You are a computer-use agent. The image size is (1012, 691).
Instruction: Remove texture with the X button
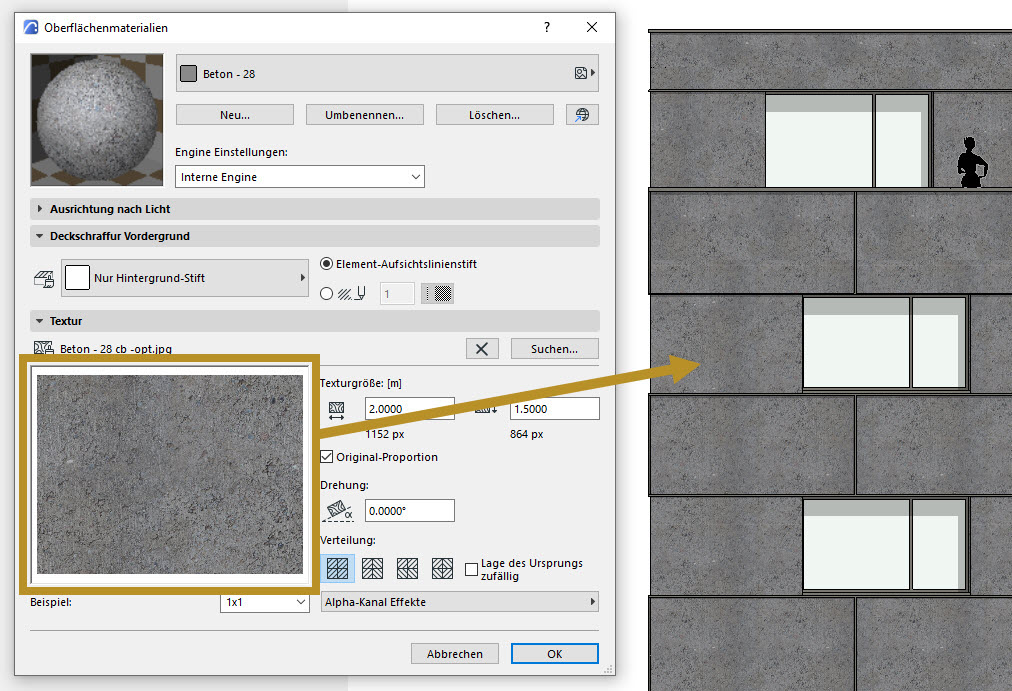coord(482,349)
